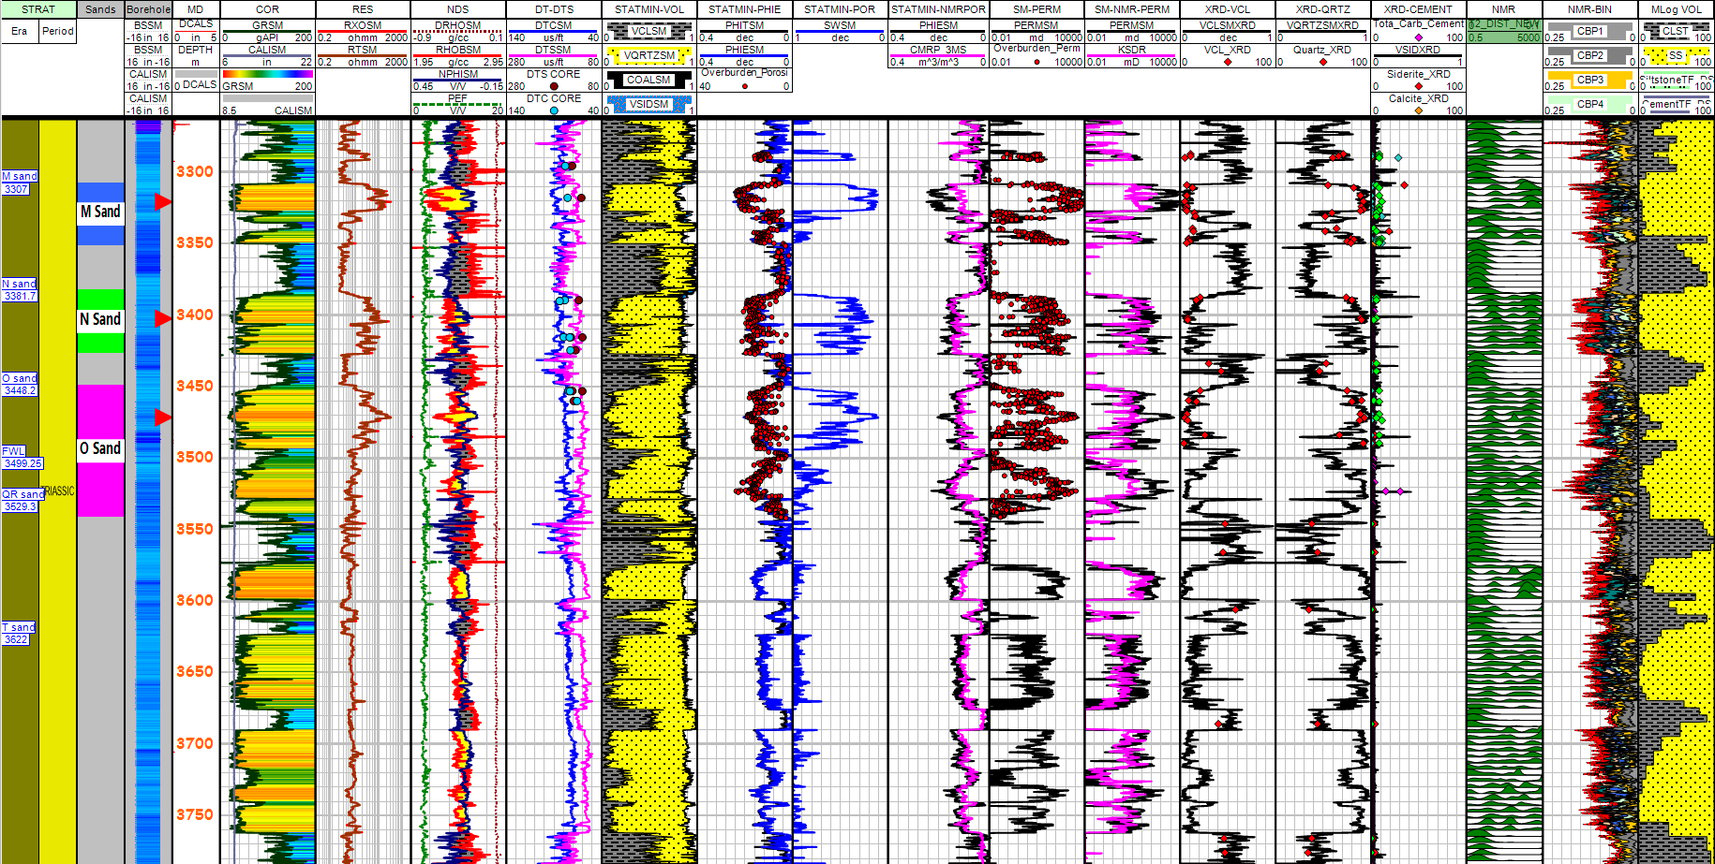Click the green N Sand zone block
Screen dimensions: 1715x864
pos(100,321)
